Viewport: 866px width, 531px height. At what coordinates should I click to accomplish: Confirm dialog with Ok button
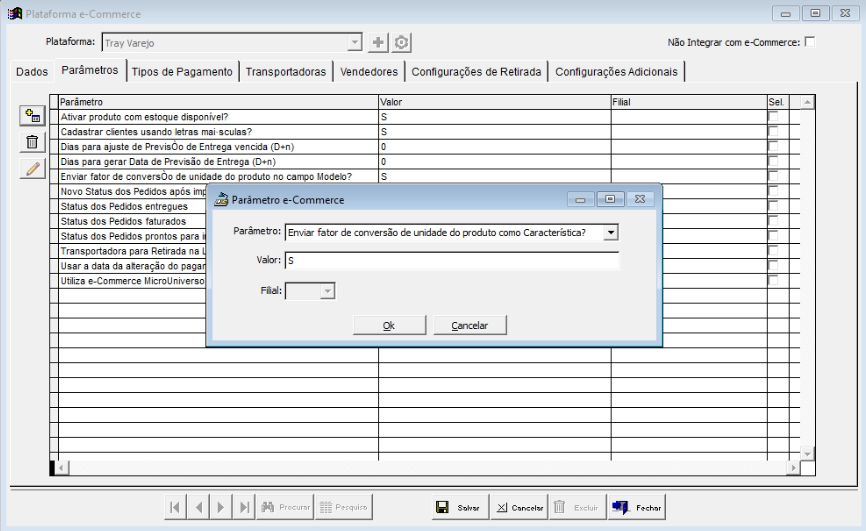click(389, 325)
